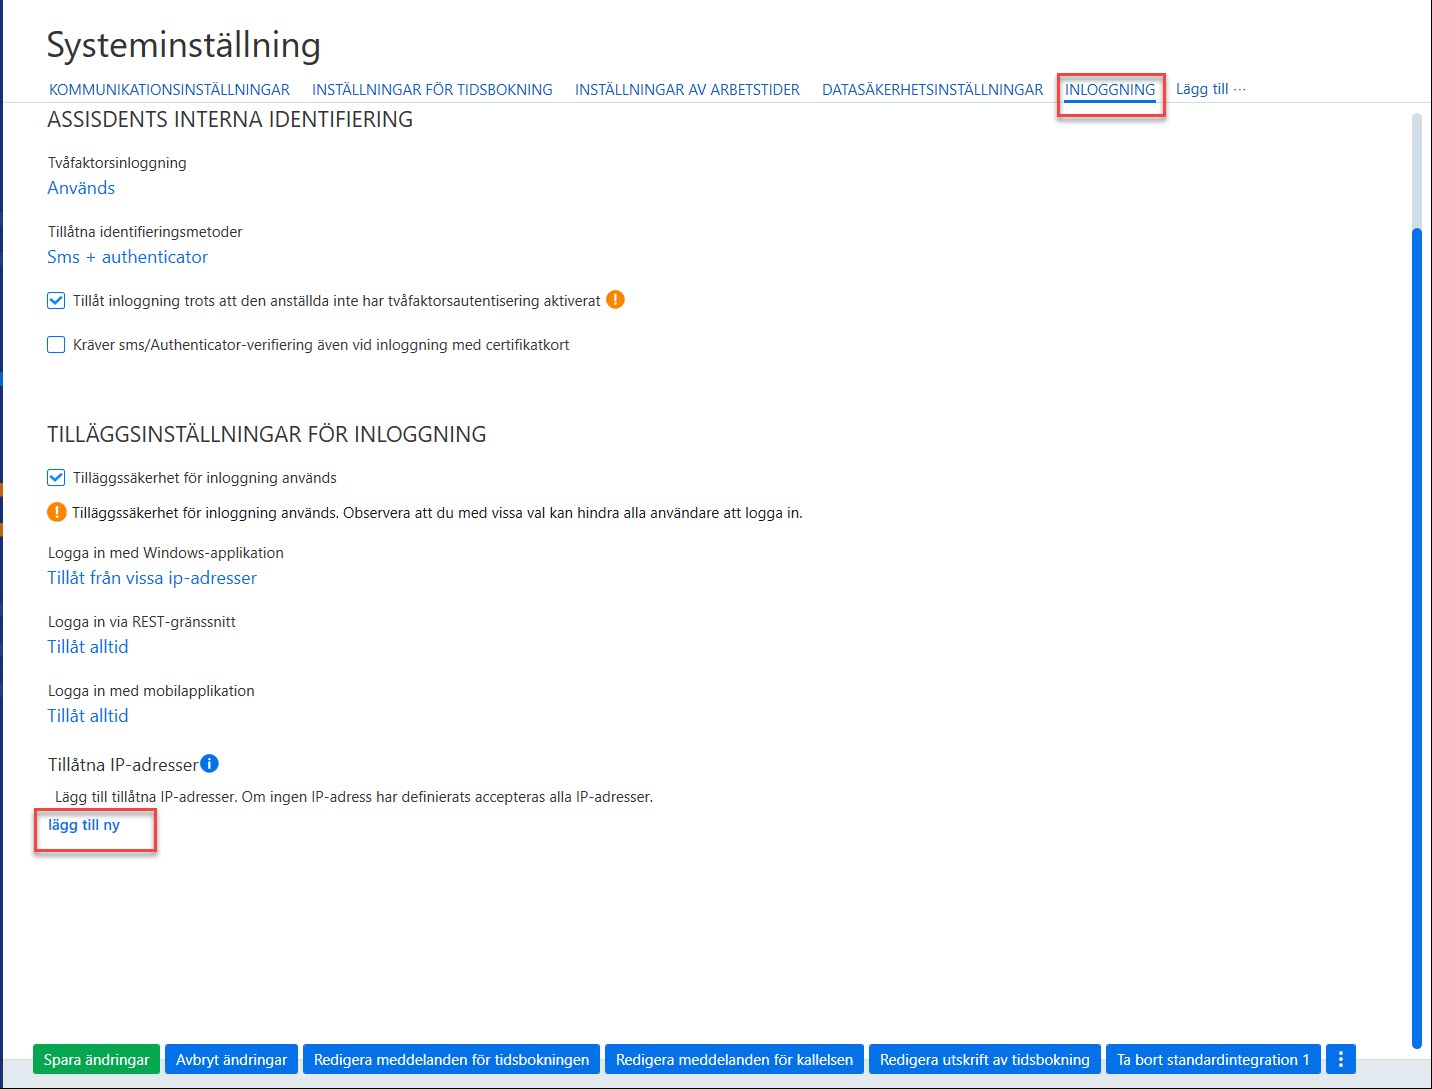Image resolution: width=1432 pixels, height=1089 pixels.
Task: Click the Systeminställning page title
Action: 184,45
